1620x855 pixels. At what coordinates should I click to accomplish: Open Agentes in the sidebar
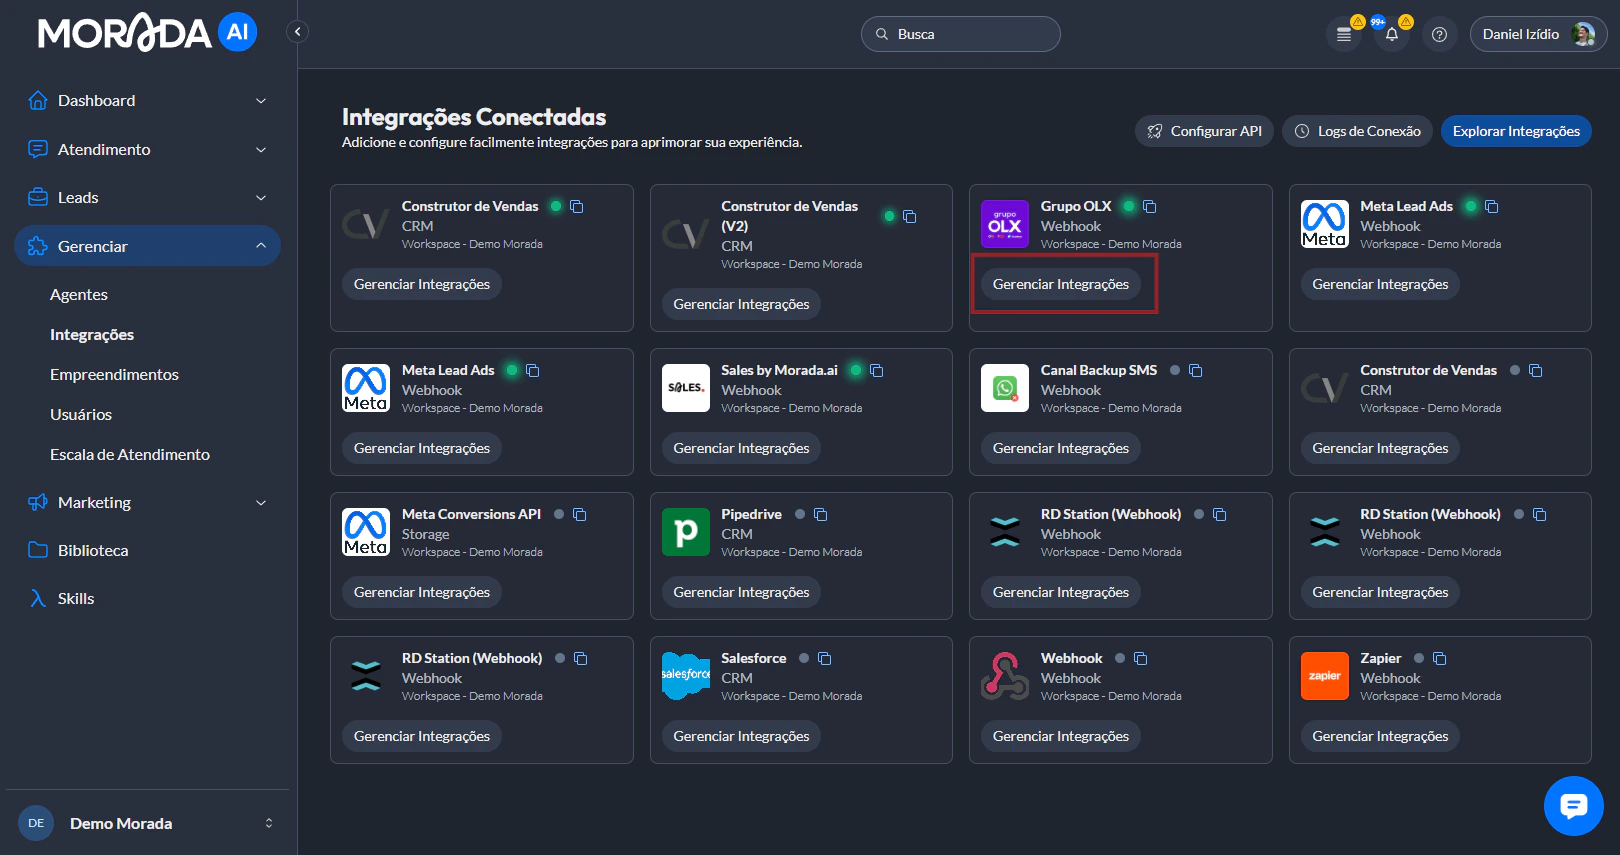pos(79,294)
